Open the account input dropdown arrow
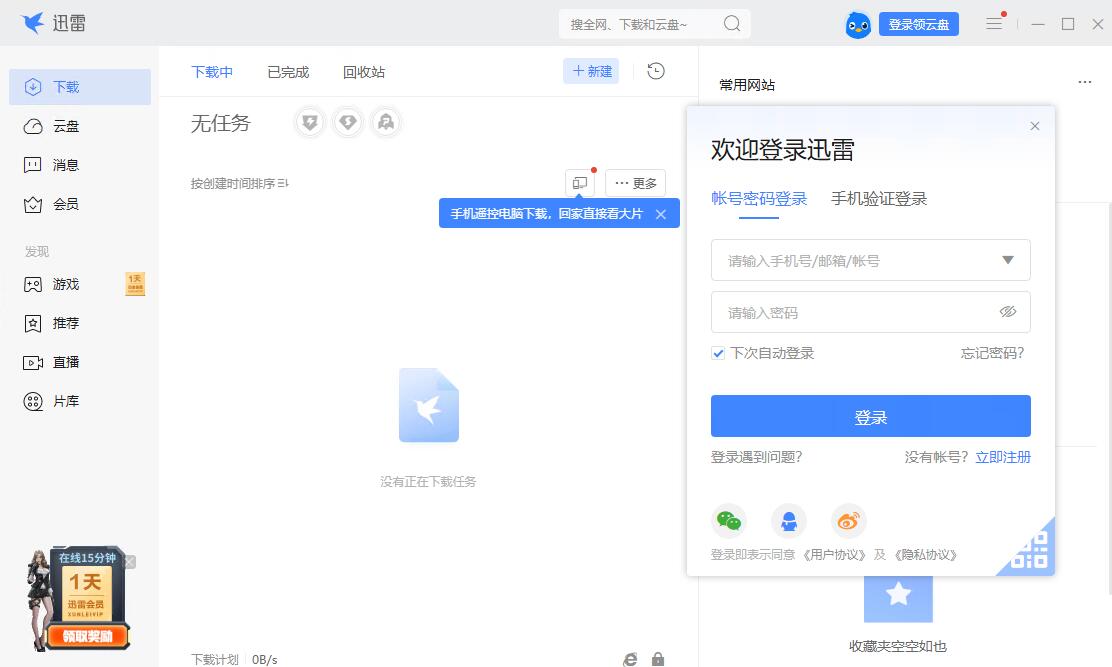 (1008, 260)
